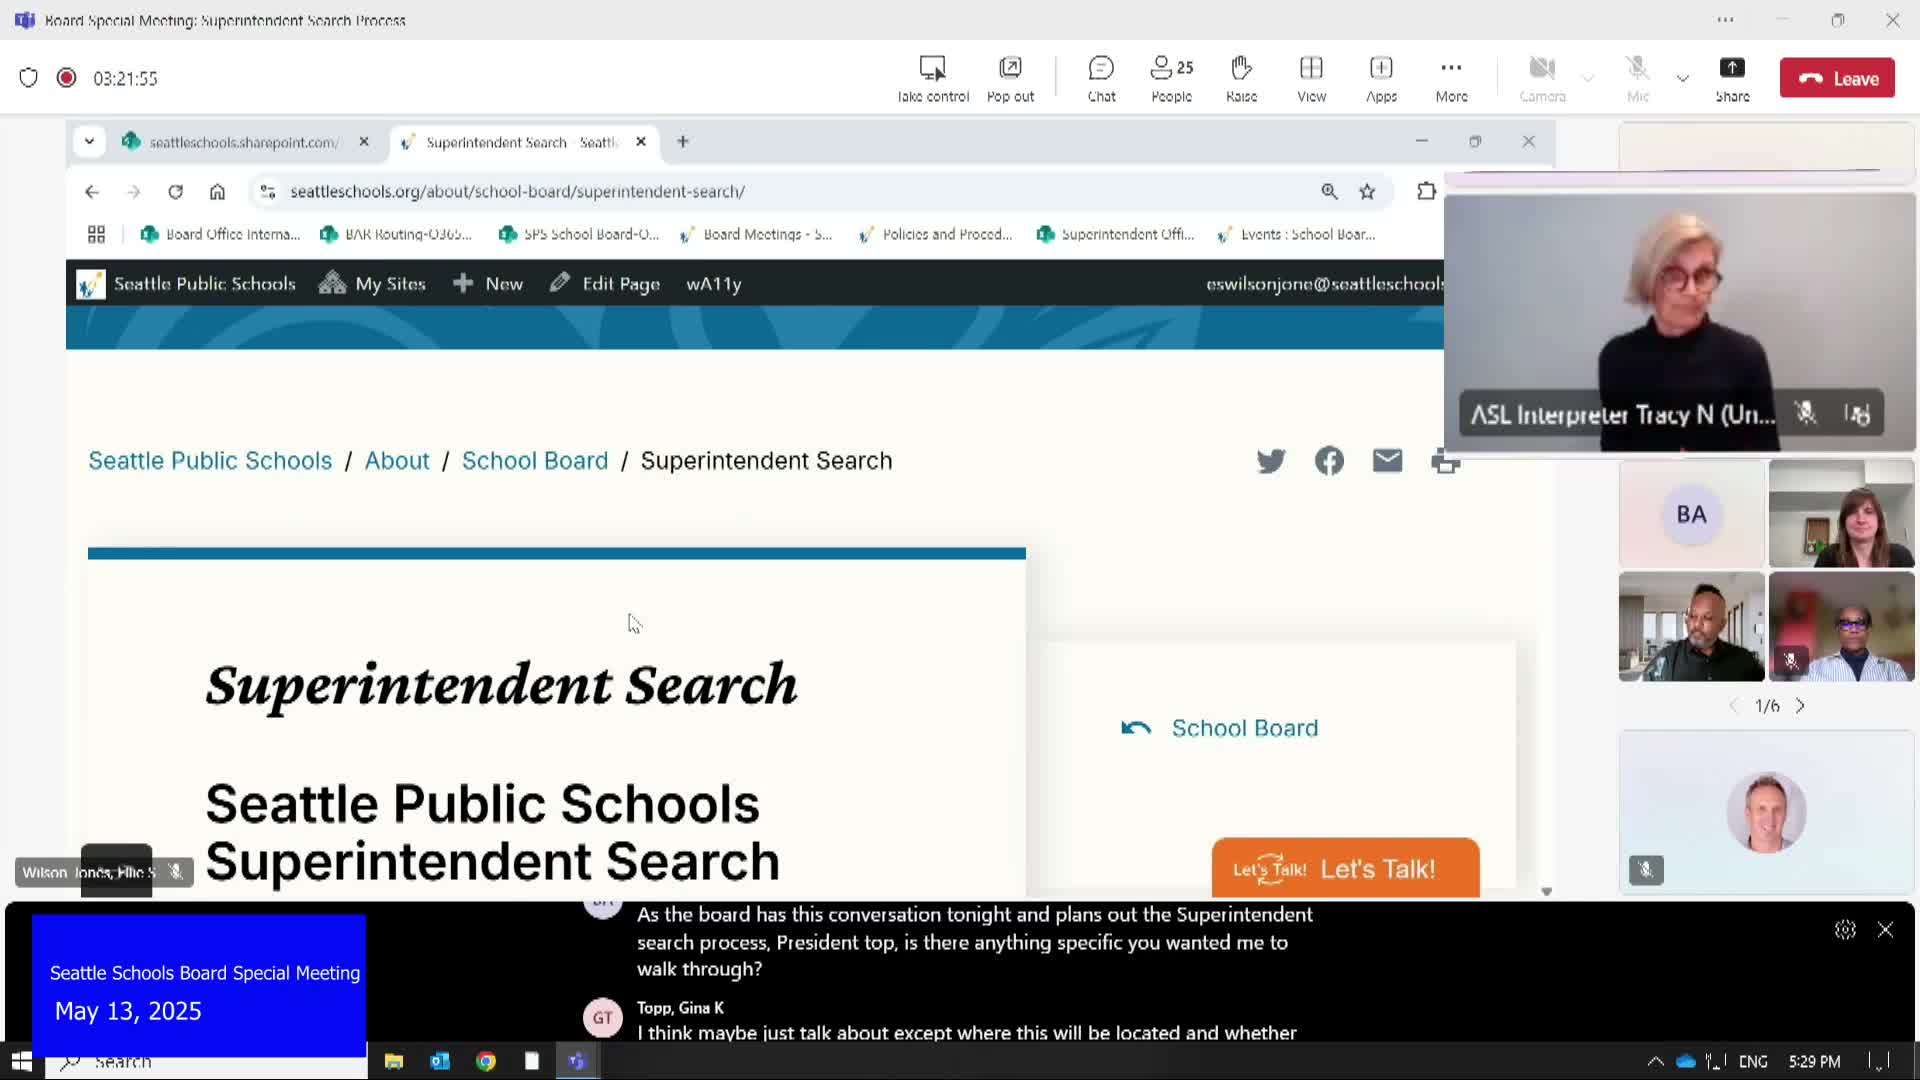Select the BA participant tile
The height and width of the screenshot is (1080, 1920).
pos(1691,514)
